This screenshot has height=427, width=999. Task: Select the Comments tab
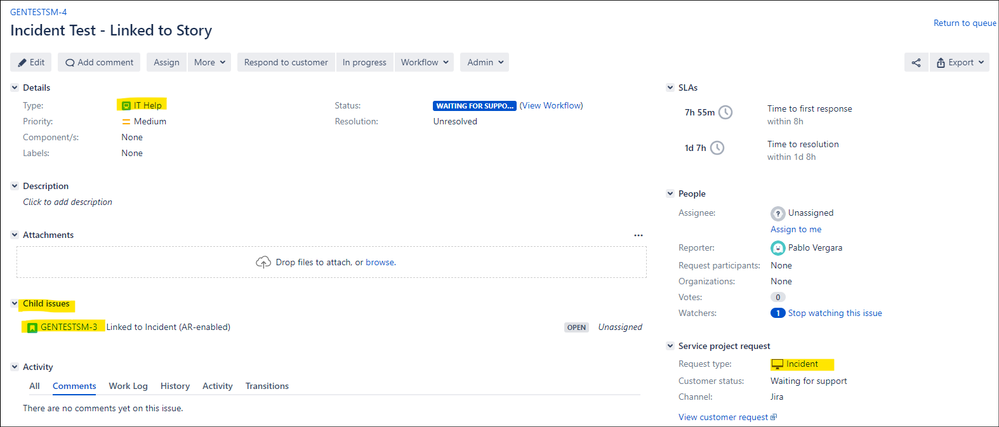[74, 386]
